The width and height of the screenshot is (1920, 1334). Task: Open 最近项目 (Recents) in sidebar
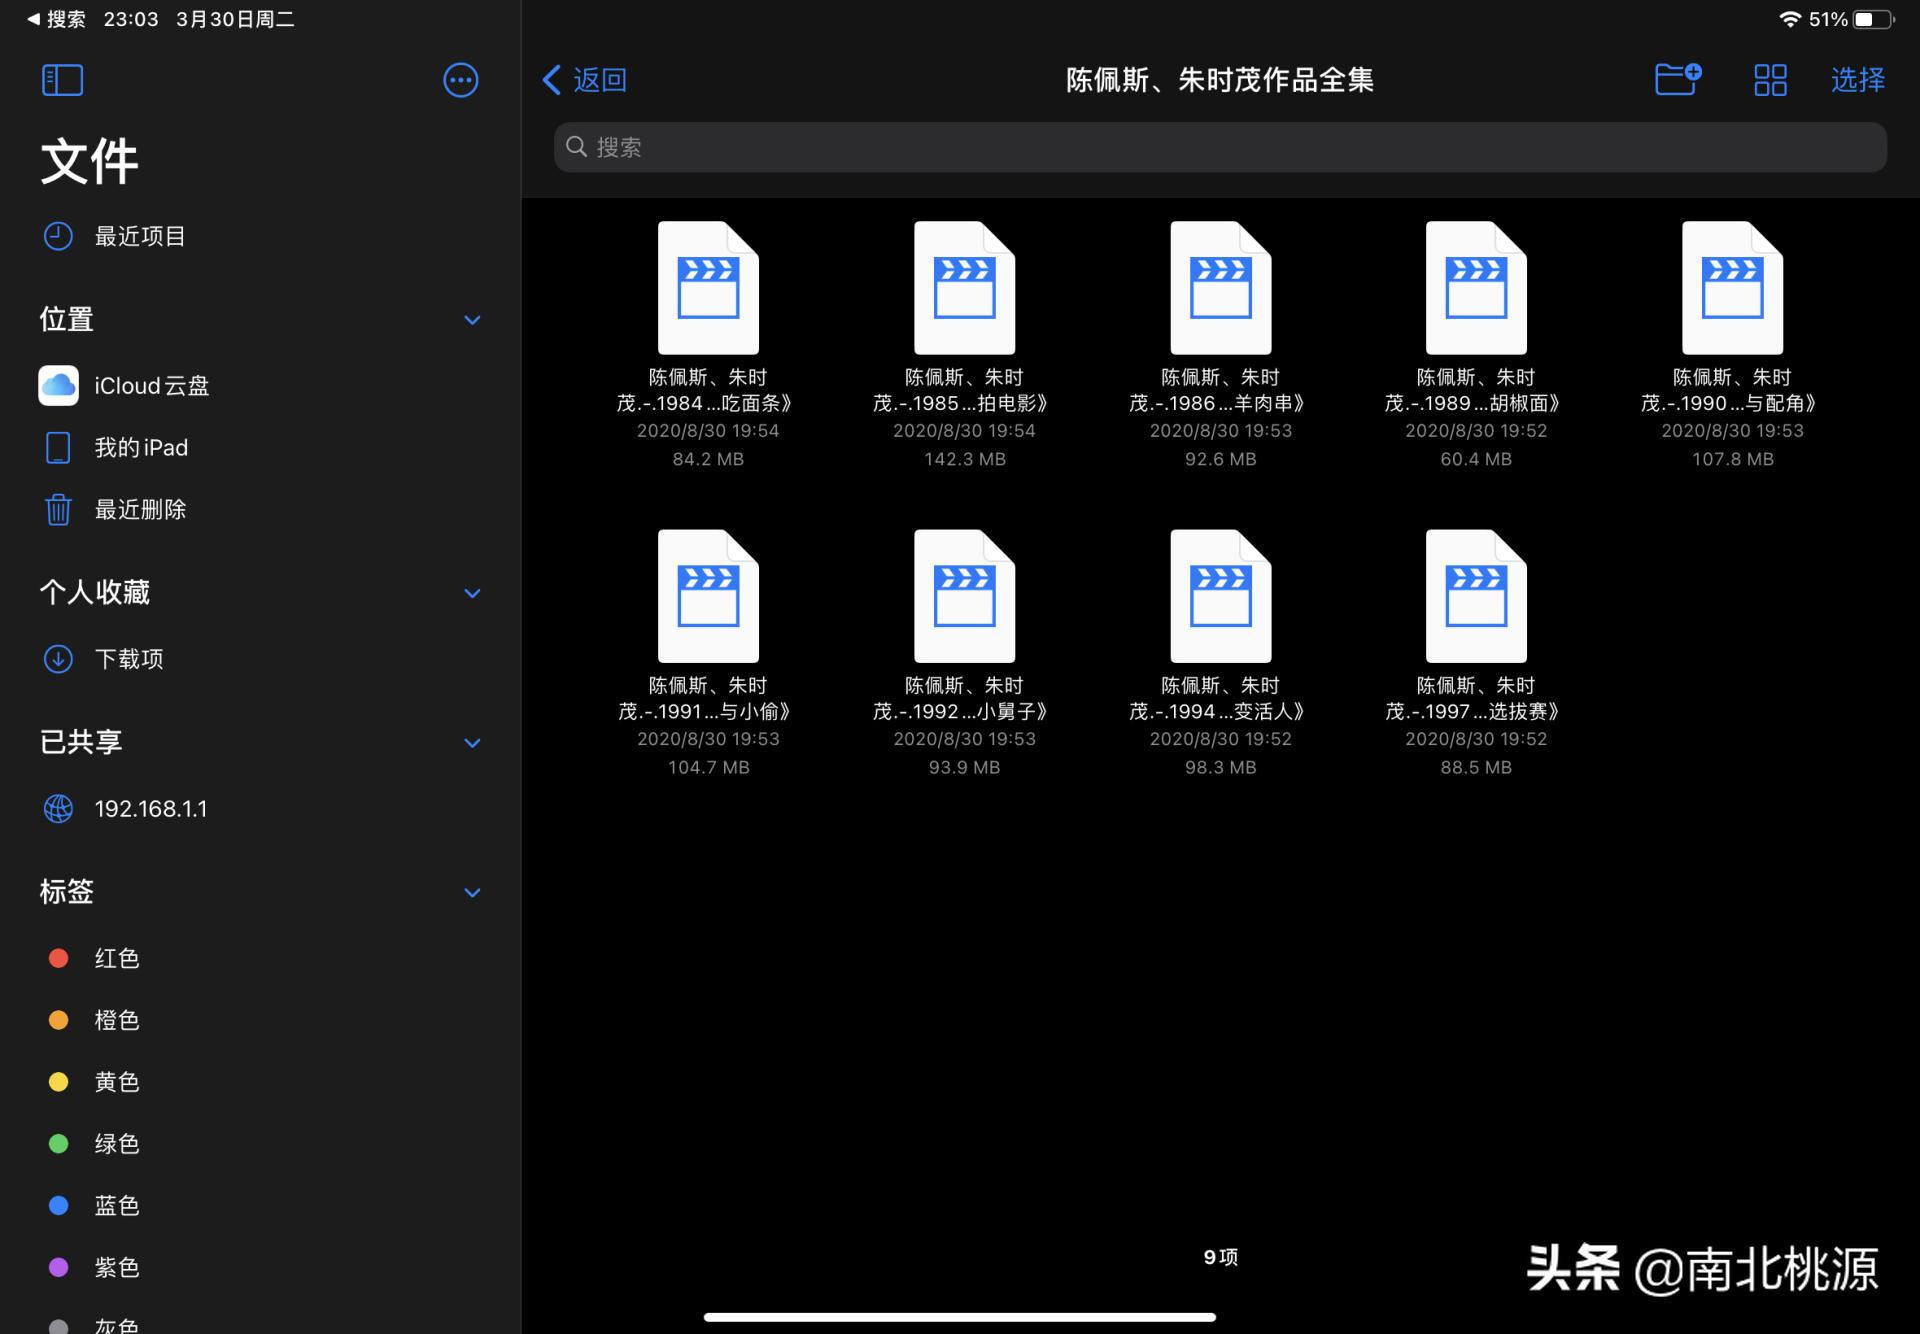click(x=139, y=236)
